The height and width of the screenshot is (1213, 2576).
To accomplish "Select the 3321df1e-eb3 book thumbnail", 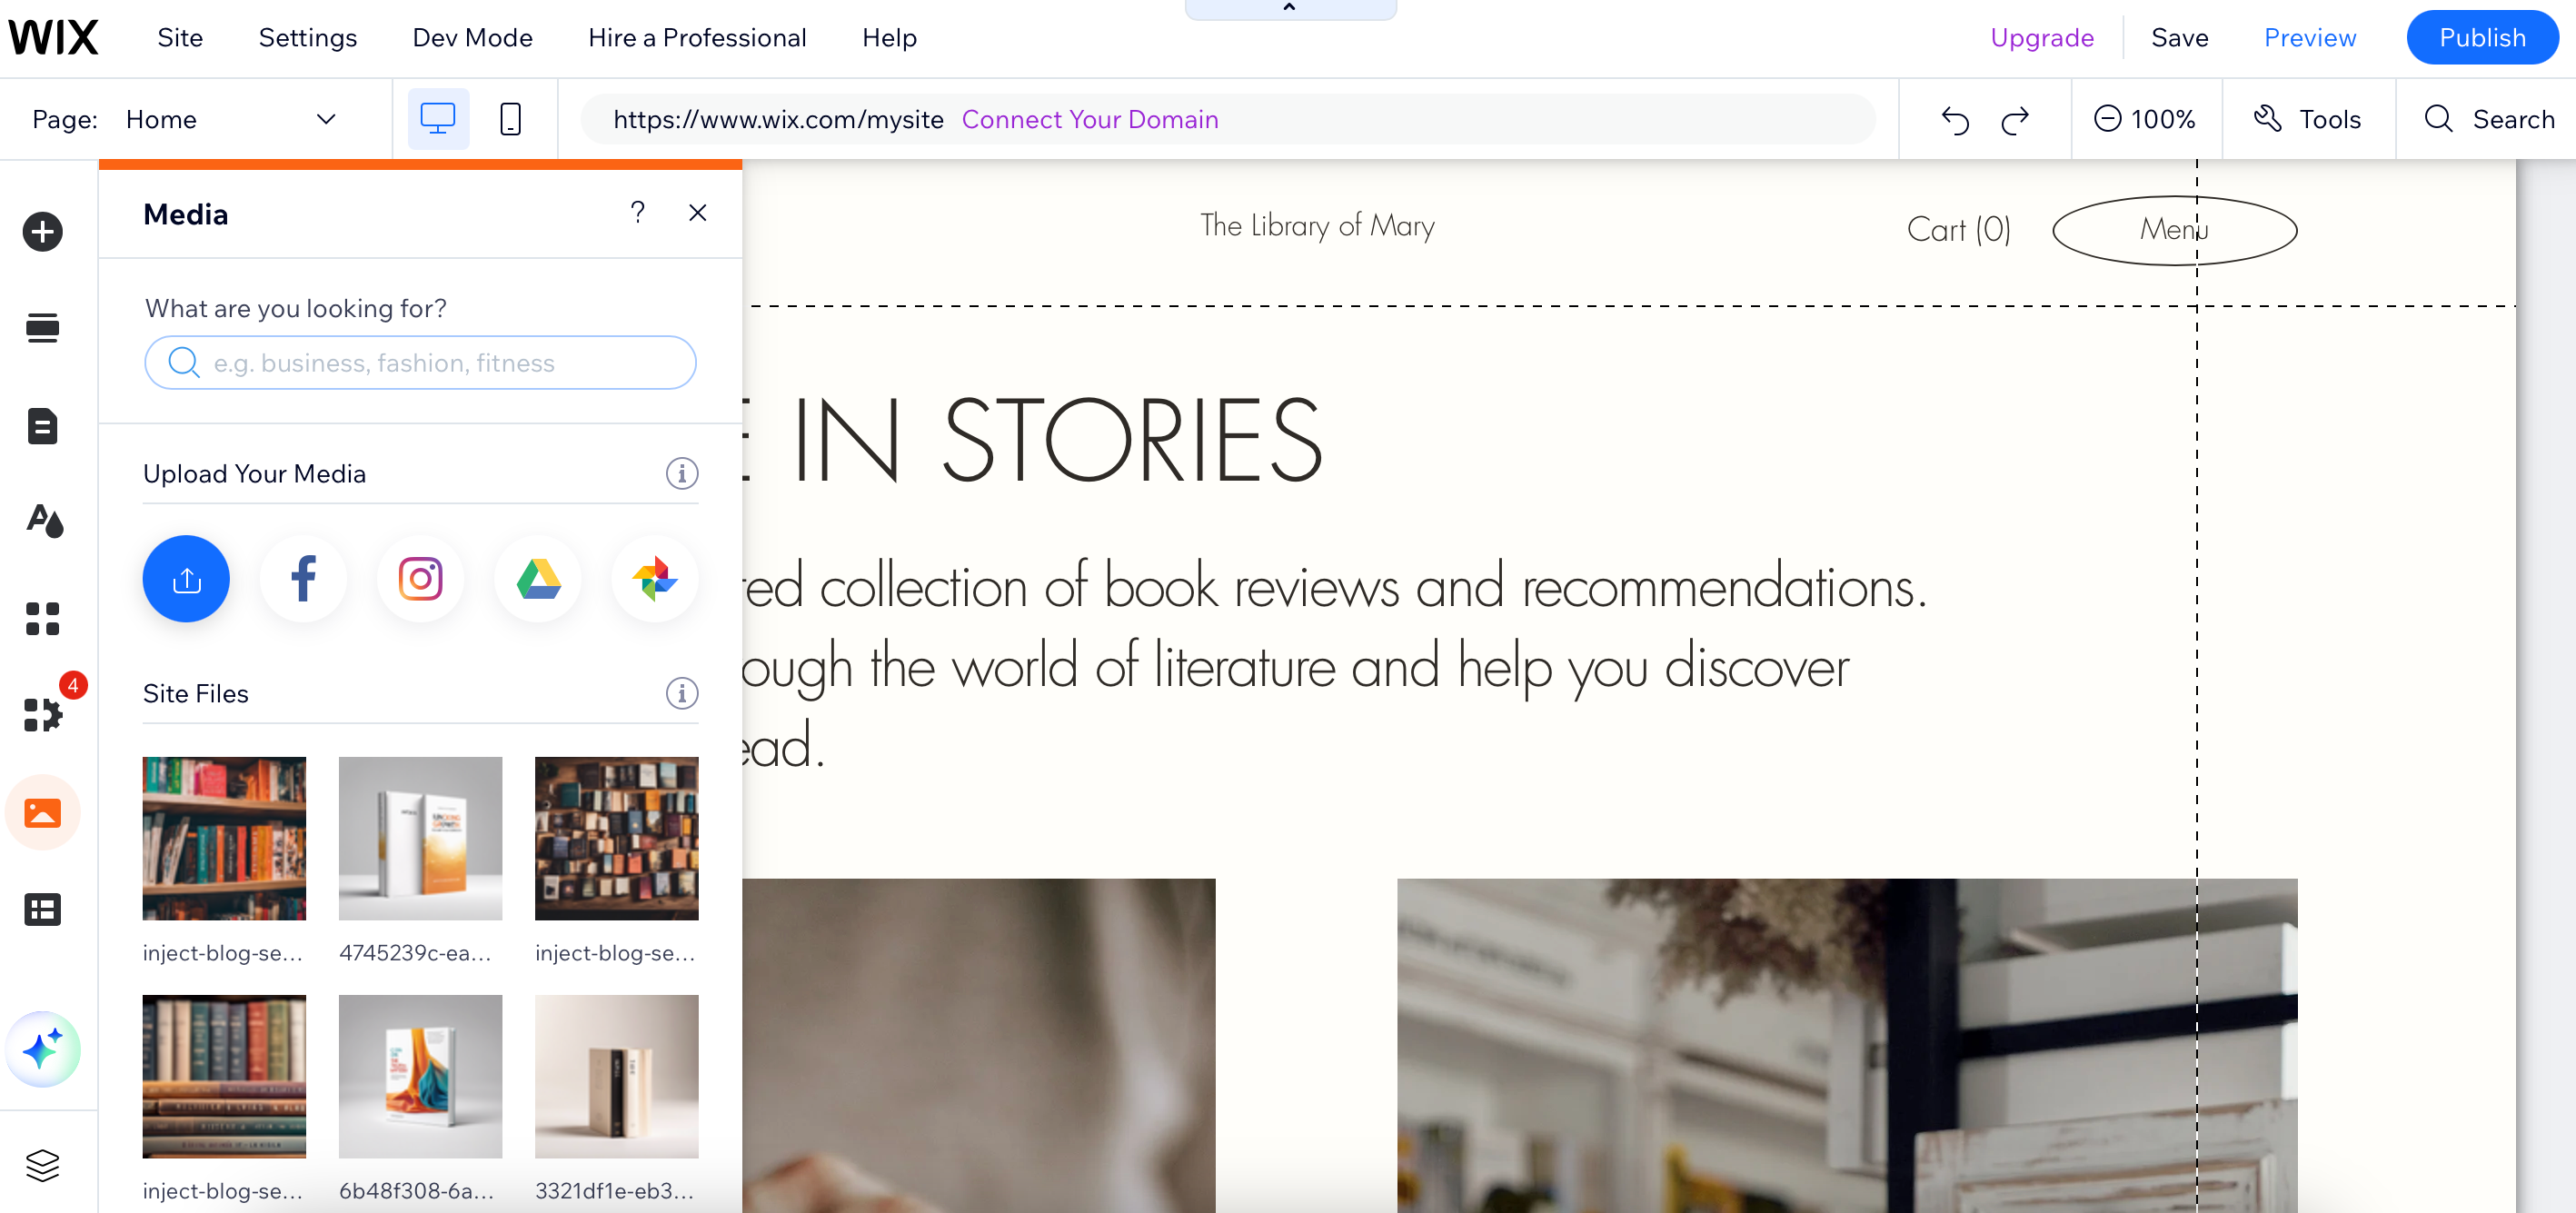I will pos(616,1076).
